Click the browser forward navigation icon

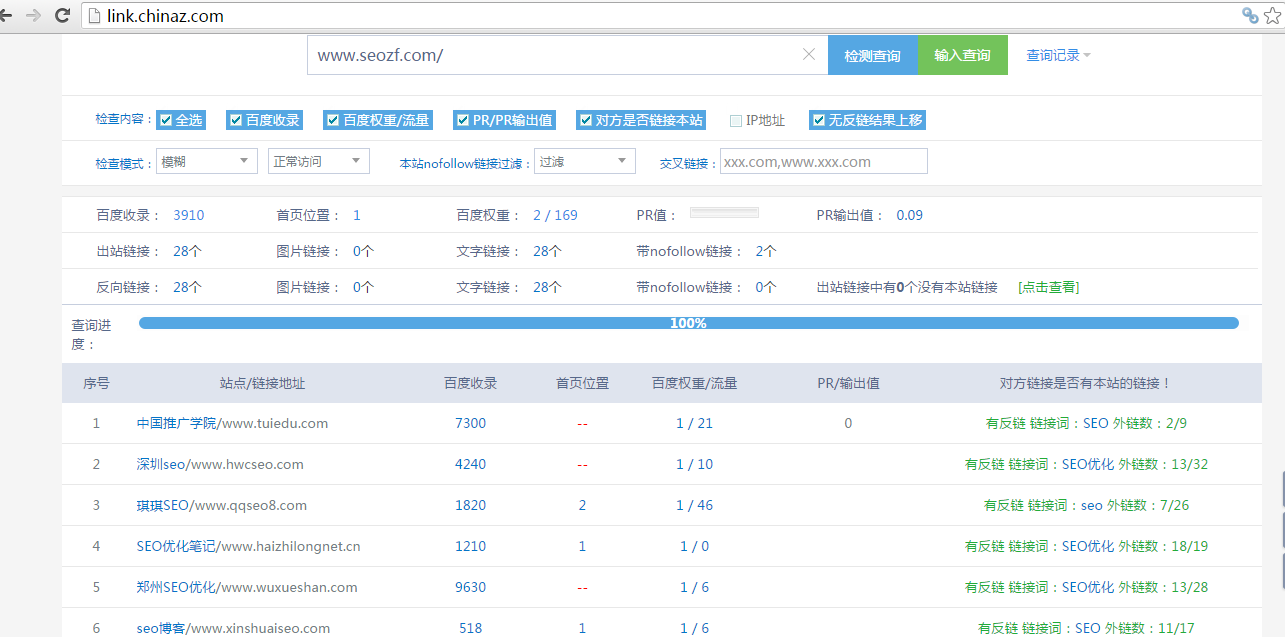point(35,15)
